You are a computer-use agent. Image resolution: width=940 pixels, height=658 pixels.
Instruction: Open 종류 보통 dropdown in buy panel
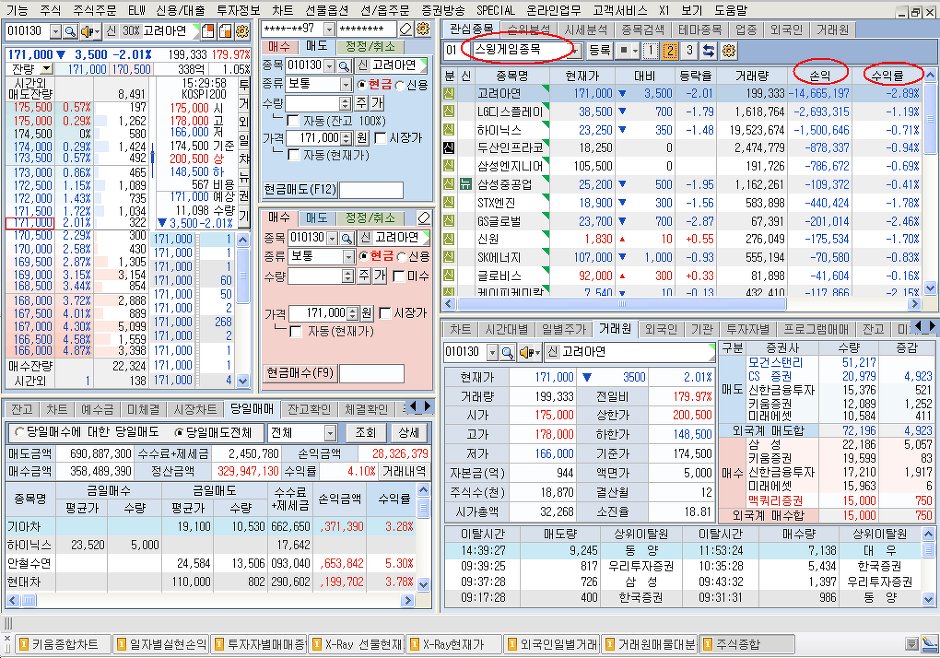click(x=349, y=257)
